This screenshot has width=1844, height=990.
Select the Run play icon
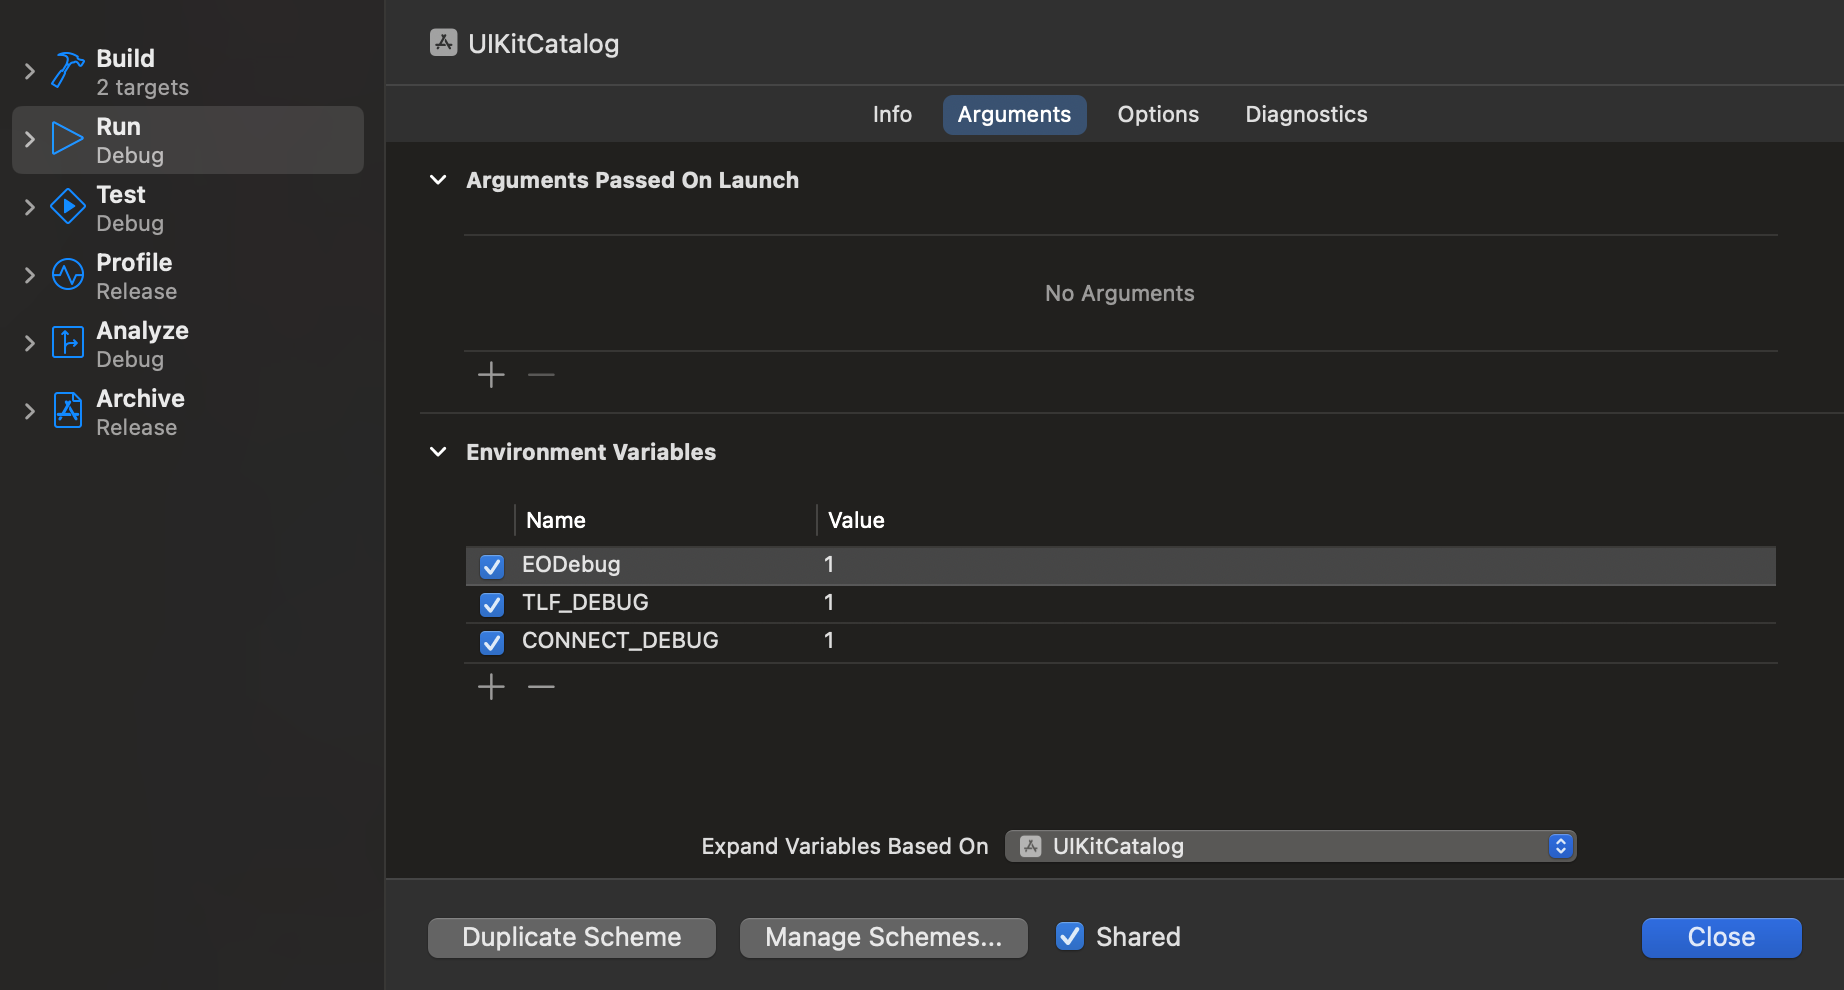66,139
